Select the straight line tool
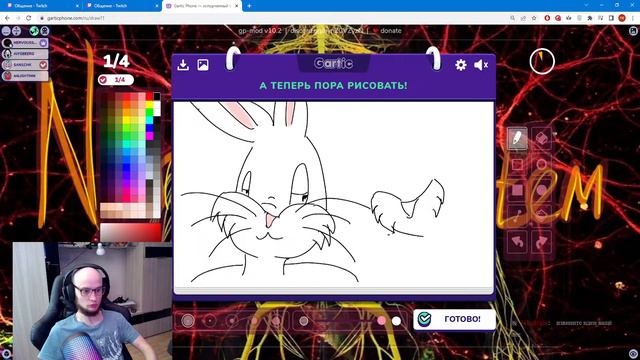The image size is (640, 360). (517, 216)
